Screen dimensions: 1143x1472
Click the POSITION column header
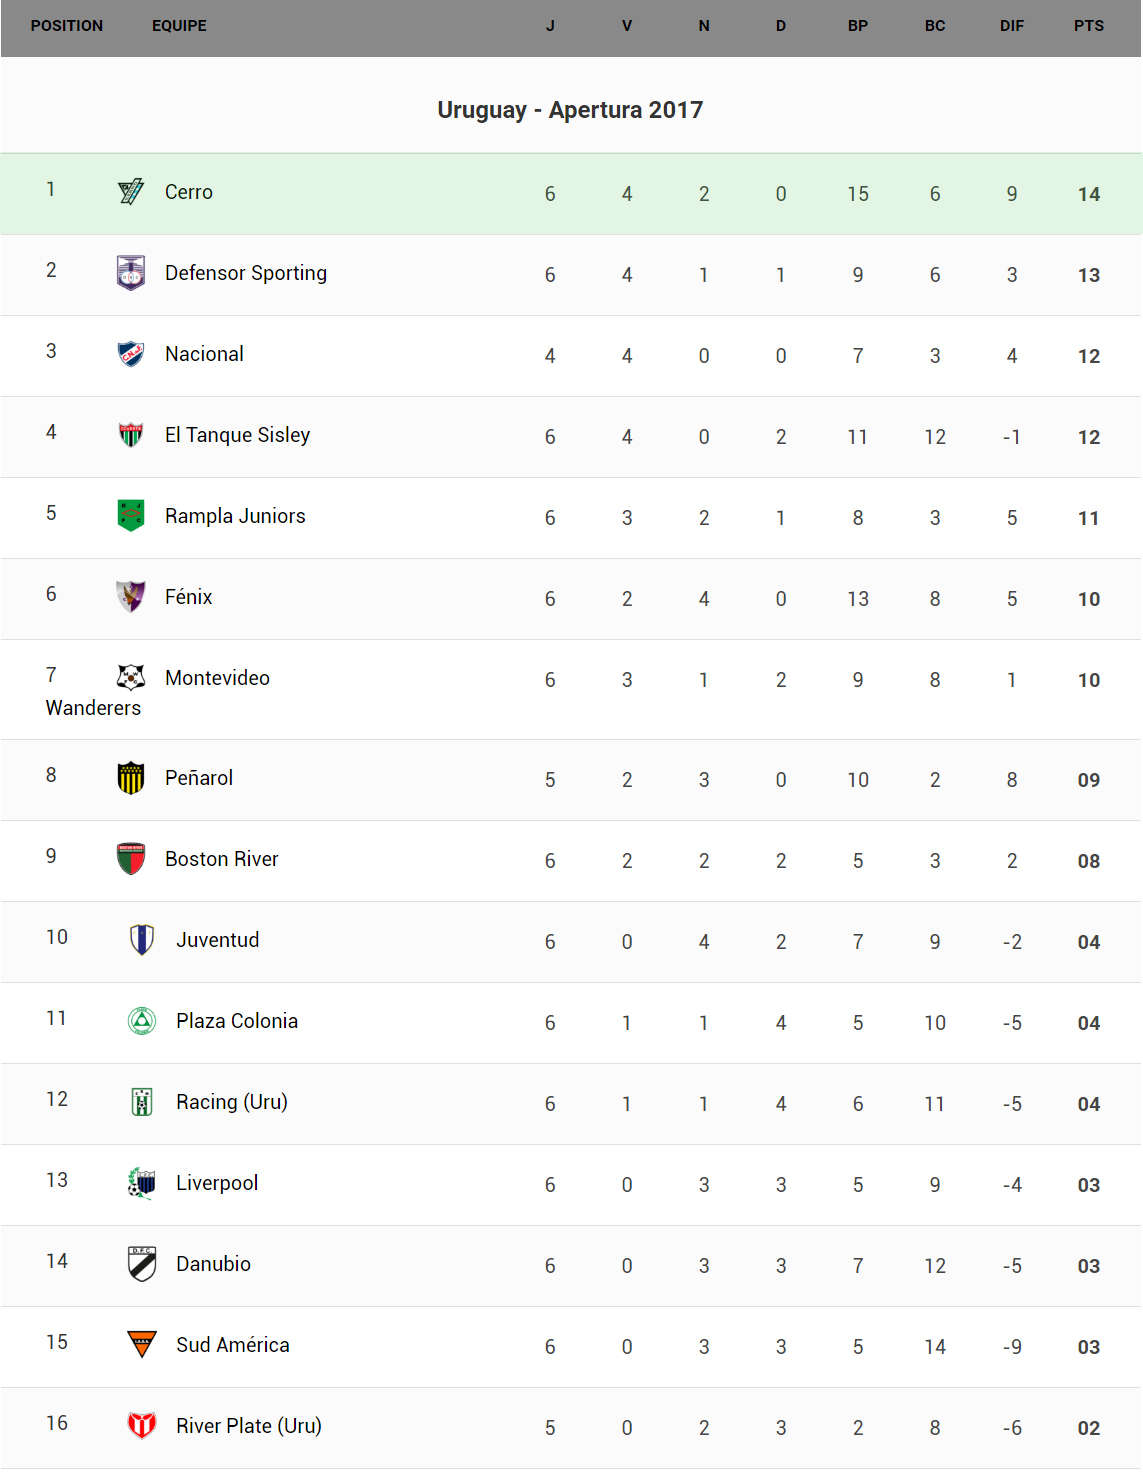tap(67, 26)
